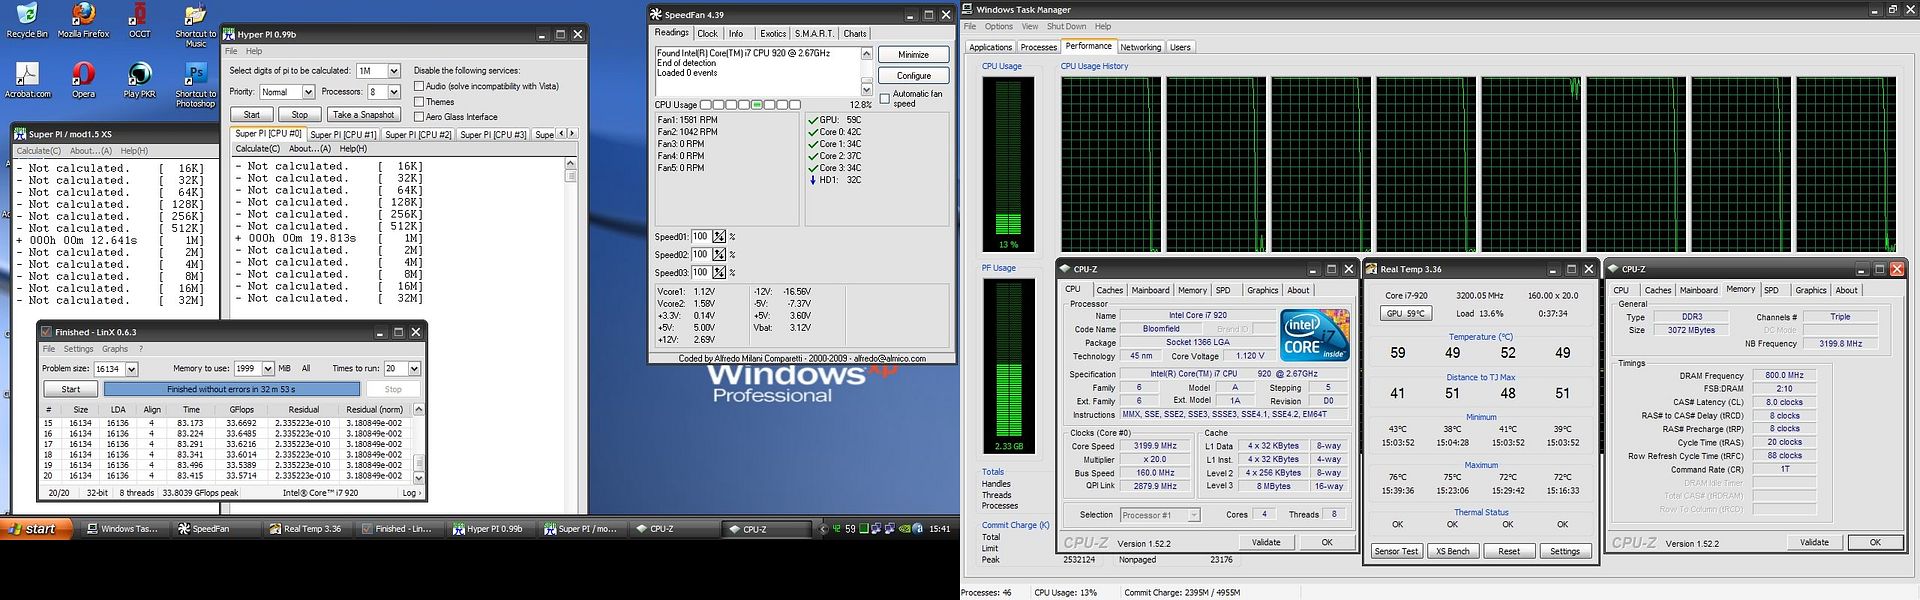
Task: Open the Recycle Bin desktop icon
Action: tap(27, 21)
